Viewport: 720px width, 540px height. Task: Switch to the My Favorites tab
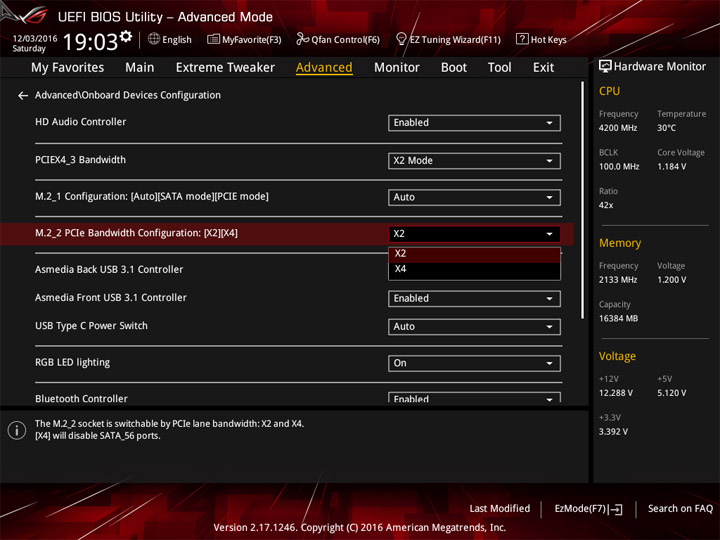[x=68, y=68]
